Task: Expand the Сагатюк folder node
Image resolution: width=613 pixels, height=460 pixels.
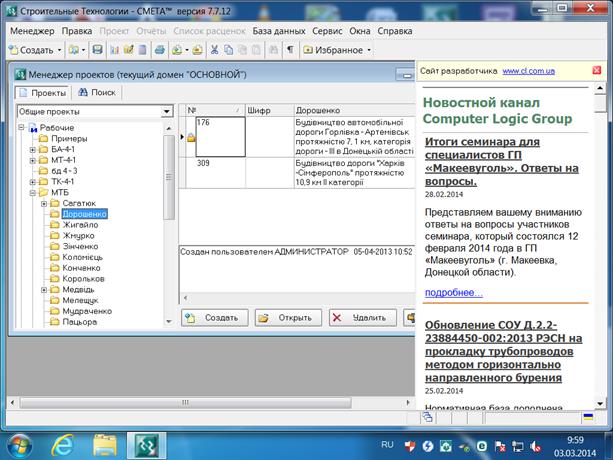Action: click(45, 203)
